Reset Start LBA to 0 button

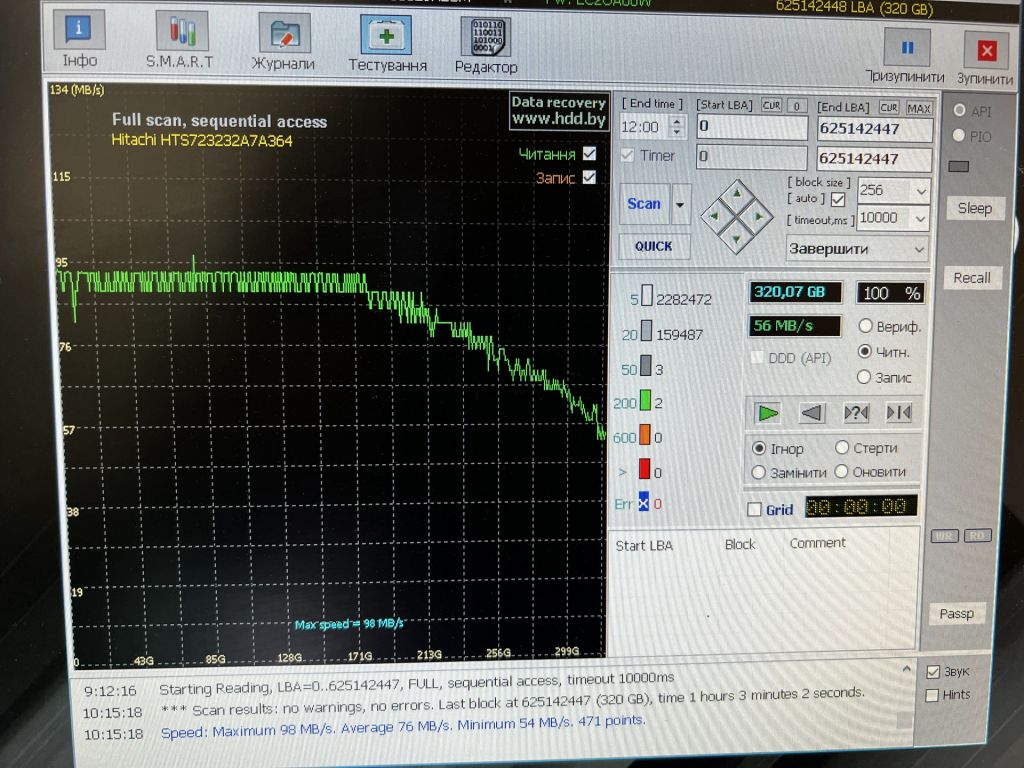[x=796, y=106]
